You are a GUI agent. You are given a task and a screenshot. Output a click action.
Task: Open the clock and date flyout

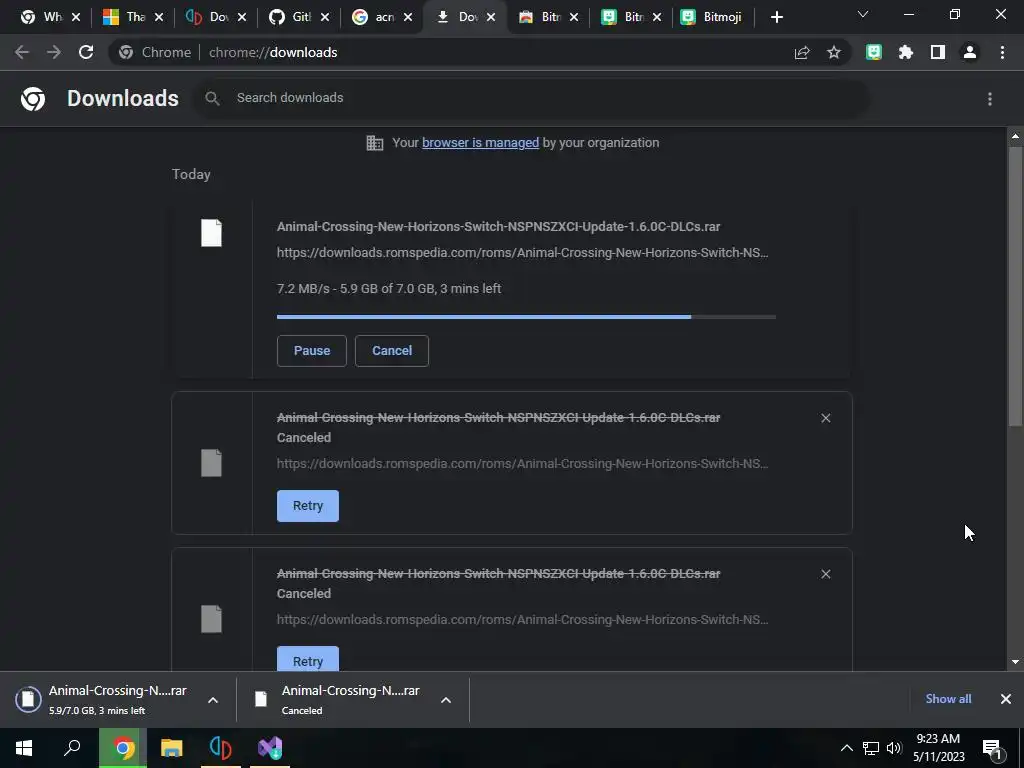tap(938, 748)
